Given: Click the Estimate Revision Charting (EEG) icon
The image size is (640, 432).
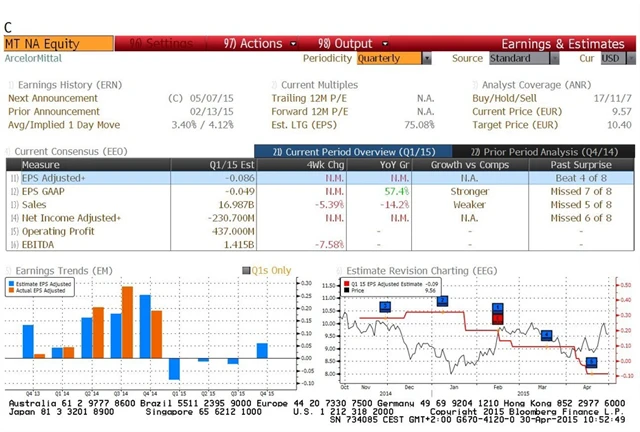Looking at the screenshot, I should click(x=339, y=269).
